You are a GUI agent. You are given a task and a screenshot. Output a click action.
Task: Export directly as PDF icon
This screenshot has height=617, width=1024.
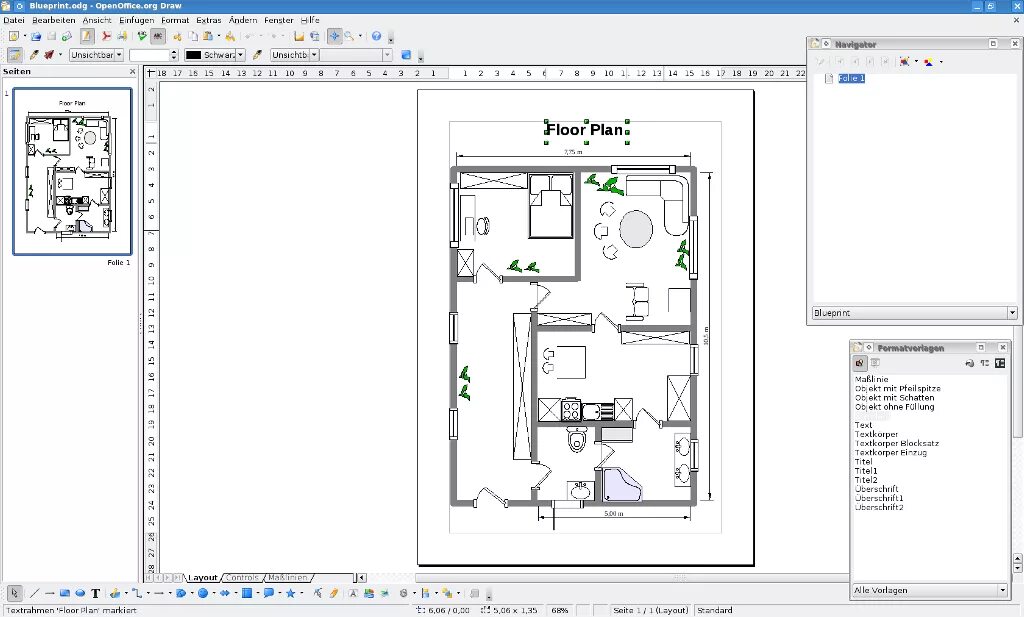pyautogui.click(x=106, y=37)
